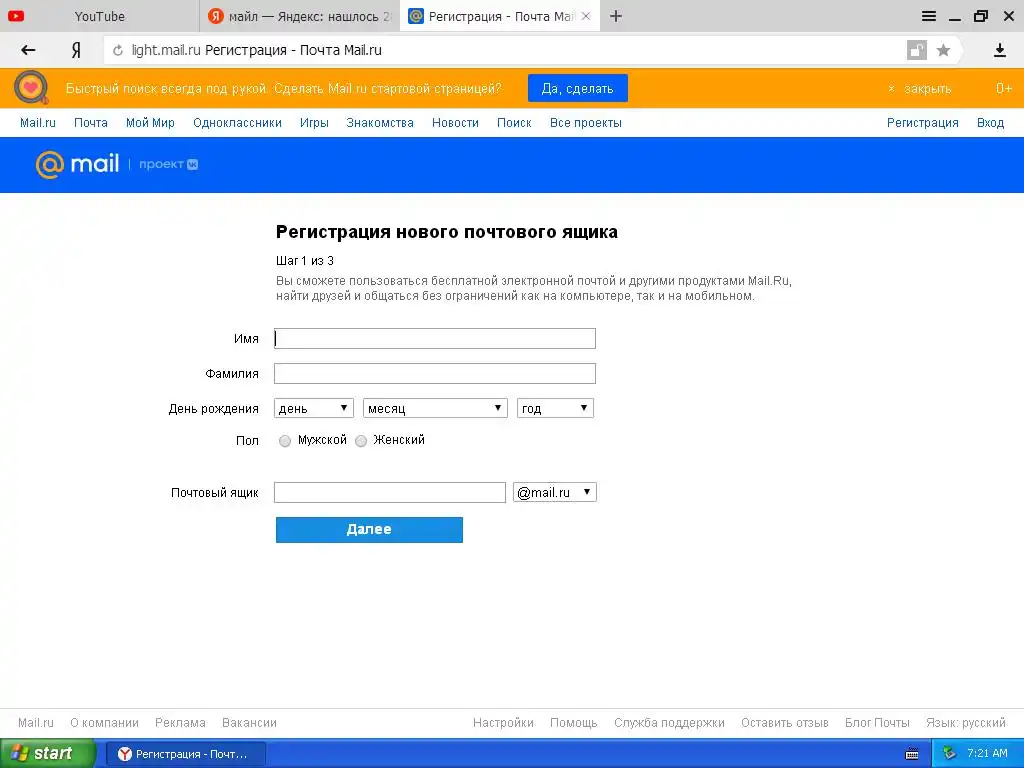Switch to the Яндекс search results tab
The height and width of the screenshot is (768, 1024).
[300, 16]
